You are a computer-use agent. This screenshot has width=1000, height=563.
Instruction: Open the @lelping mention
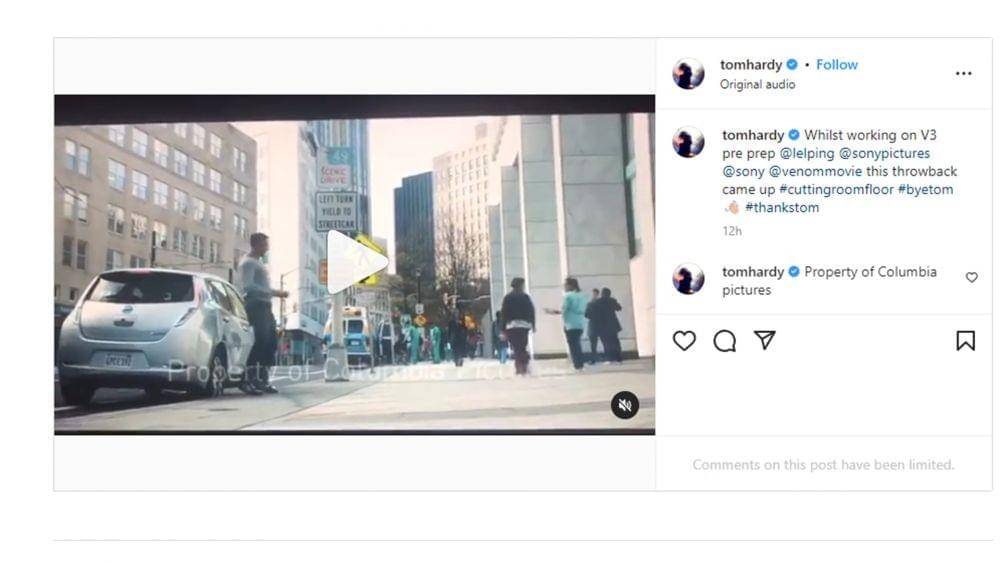[x=806, y=153]
